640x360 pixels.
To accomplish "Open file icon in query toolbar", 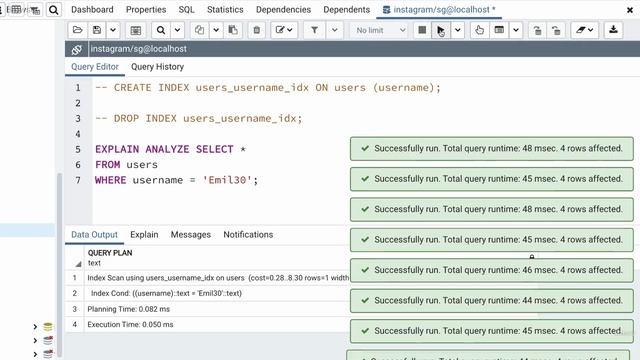I will click(x=78, y=30).
